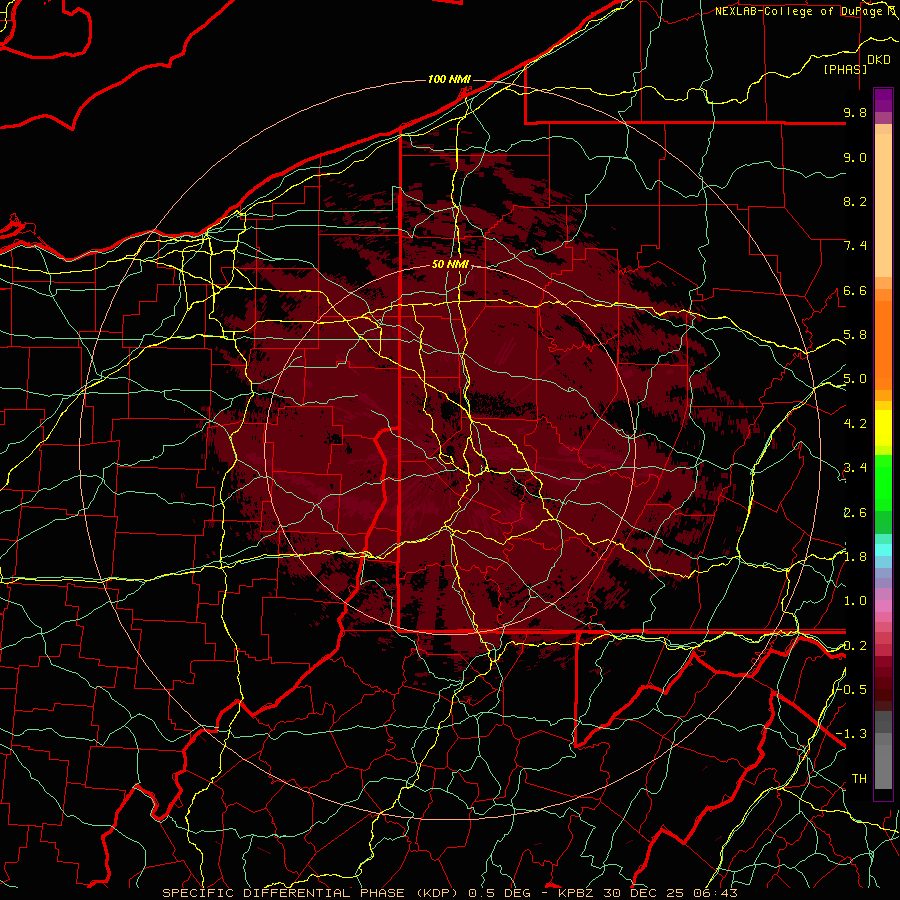The image size is (900, 900).
Task: Select the 5.8 legend value
Action: pos(855,335)
